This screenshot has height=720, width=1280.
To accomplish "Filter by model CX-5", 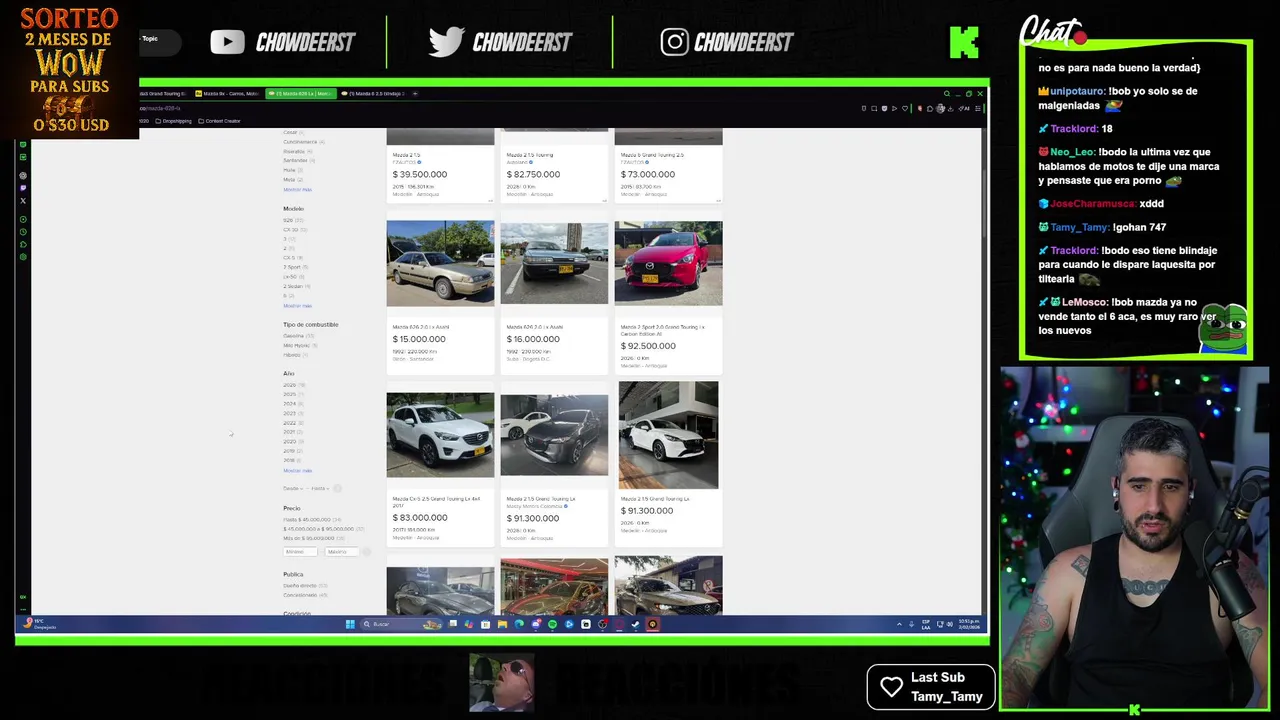I will point(293,258).
